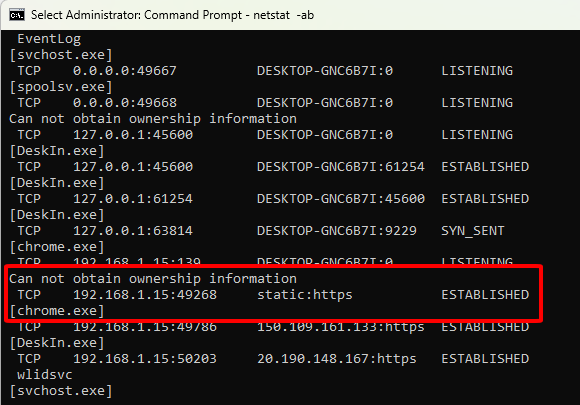Image resolution: width=580 pixels, height=405 pixels.
Task: Click foreign address 'static:https'
Action: 305,295
